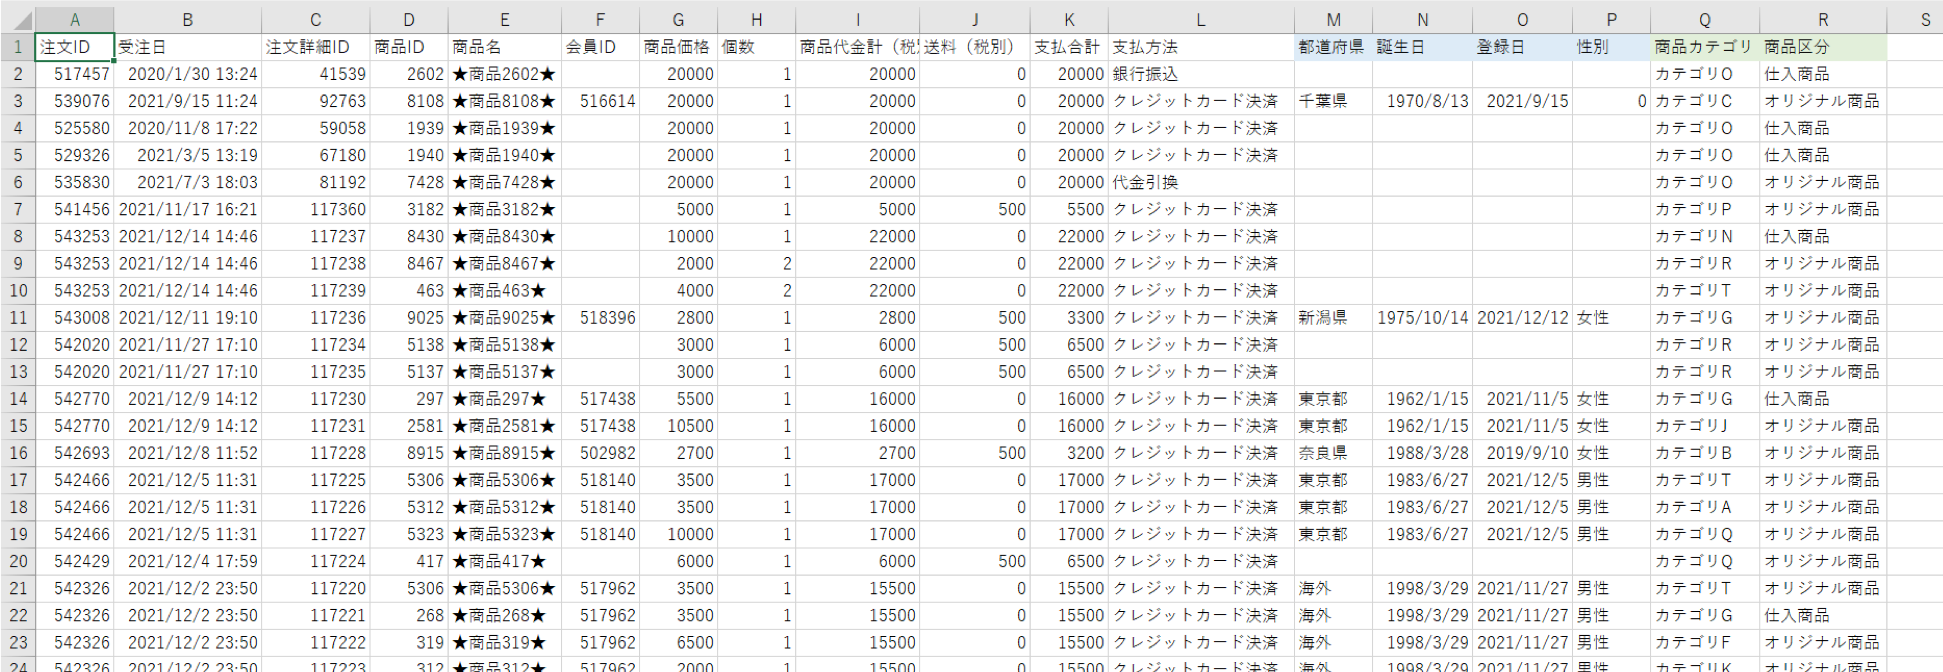Click the column Q header

point(1704,20)
